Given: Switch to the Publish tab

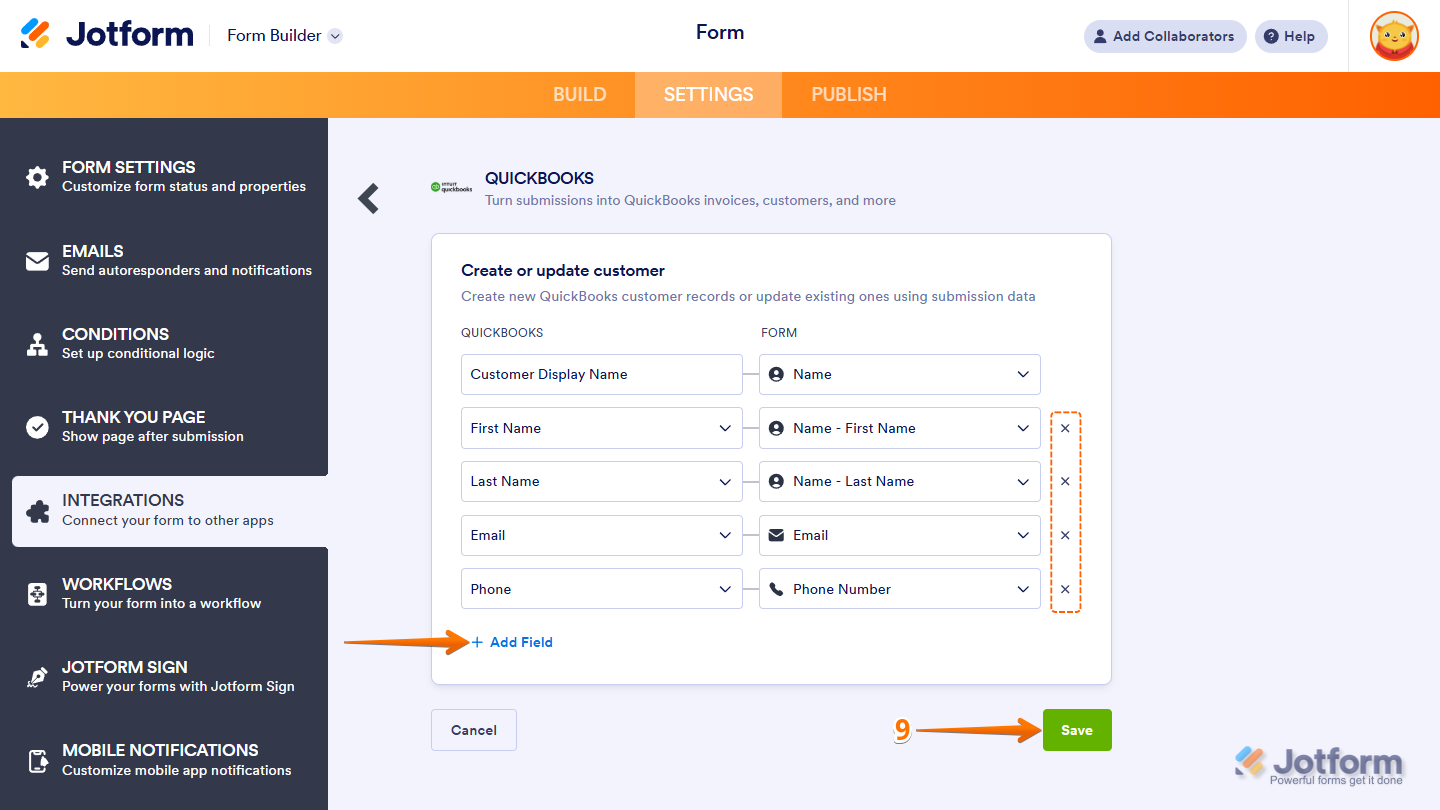Looking at the screenshot, I should 848,95.
